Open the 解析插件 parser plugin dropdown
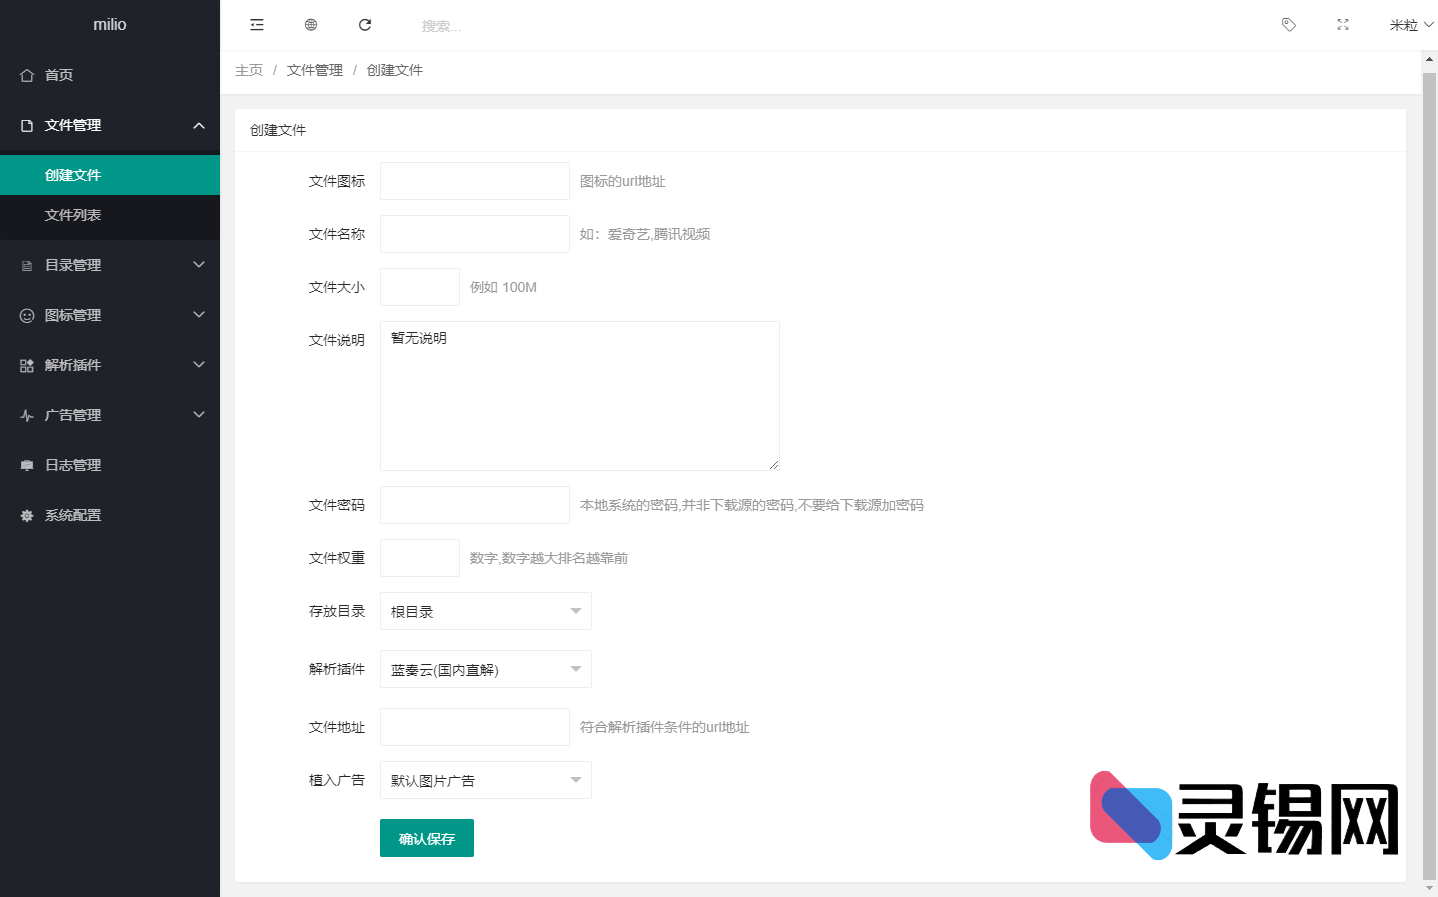 [x=485, y=668]
